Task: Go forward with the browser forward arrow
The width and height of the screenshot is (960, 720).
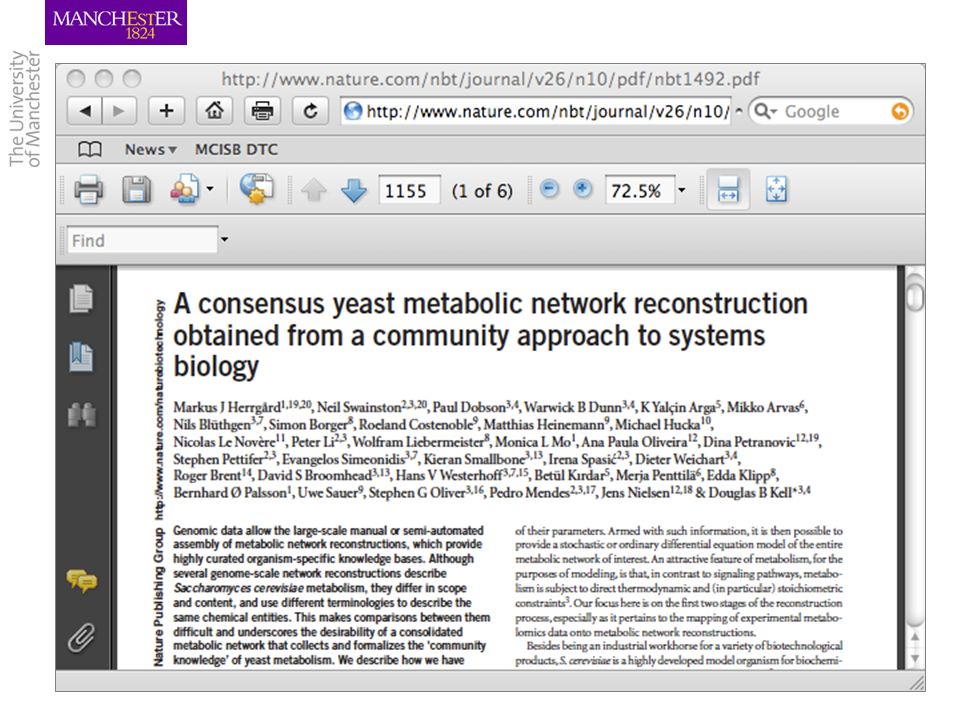Action: point(119,111)
